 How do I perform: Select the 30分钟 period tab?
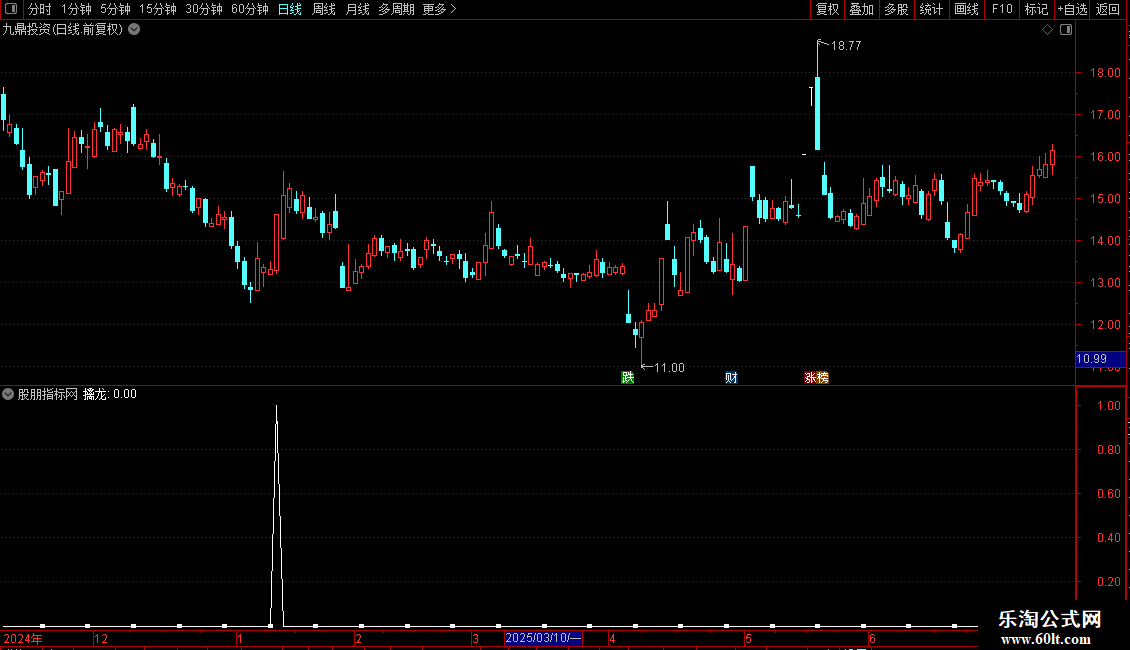204,9
